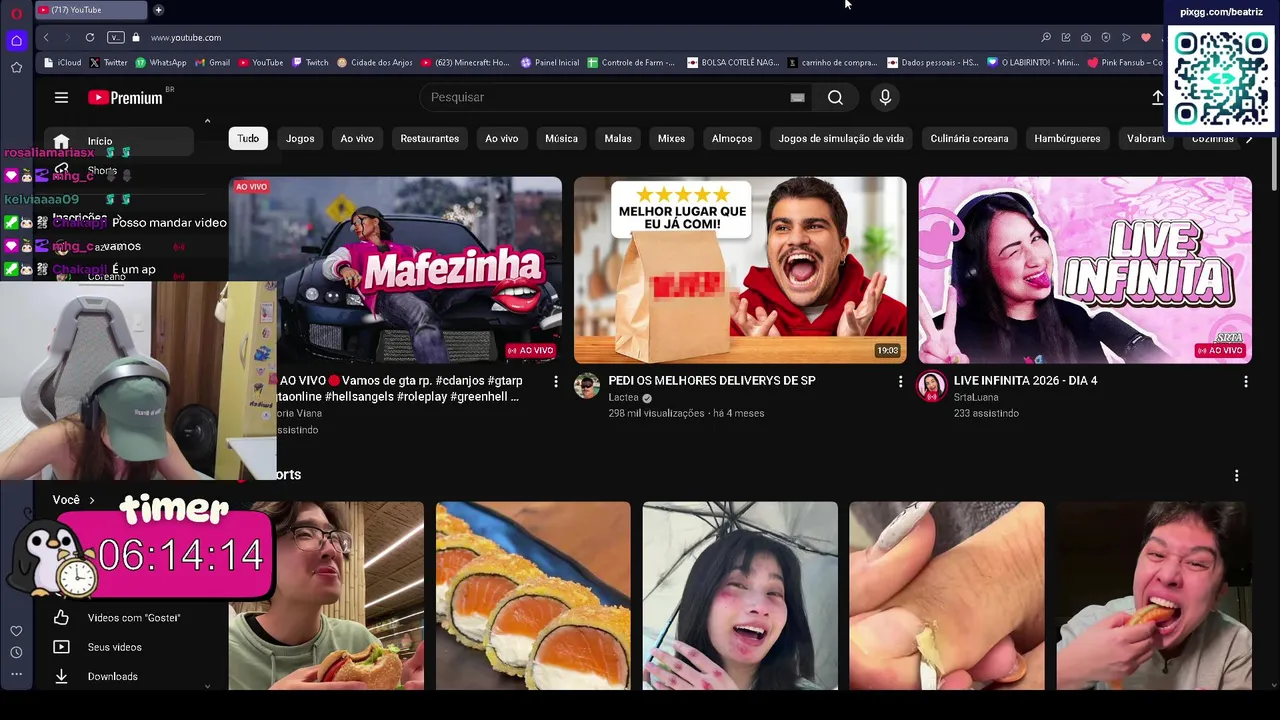Open a new tab with plus button
1280x720 pixels.
click(x=158, y=10)
